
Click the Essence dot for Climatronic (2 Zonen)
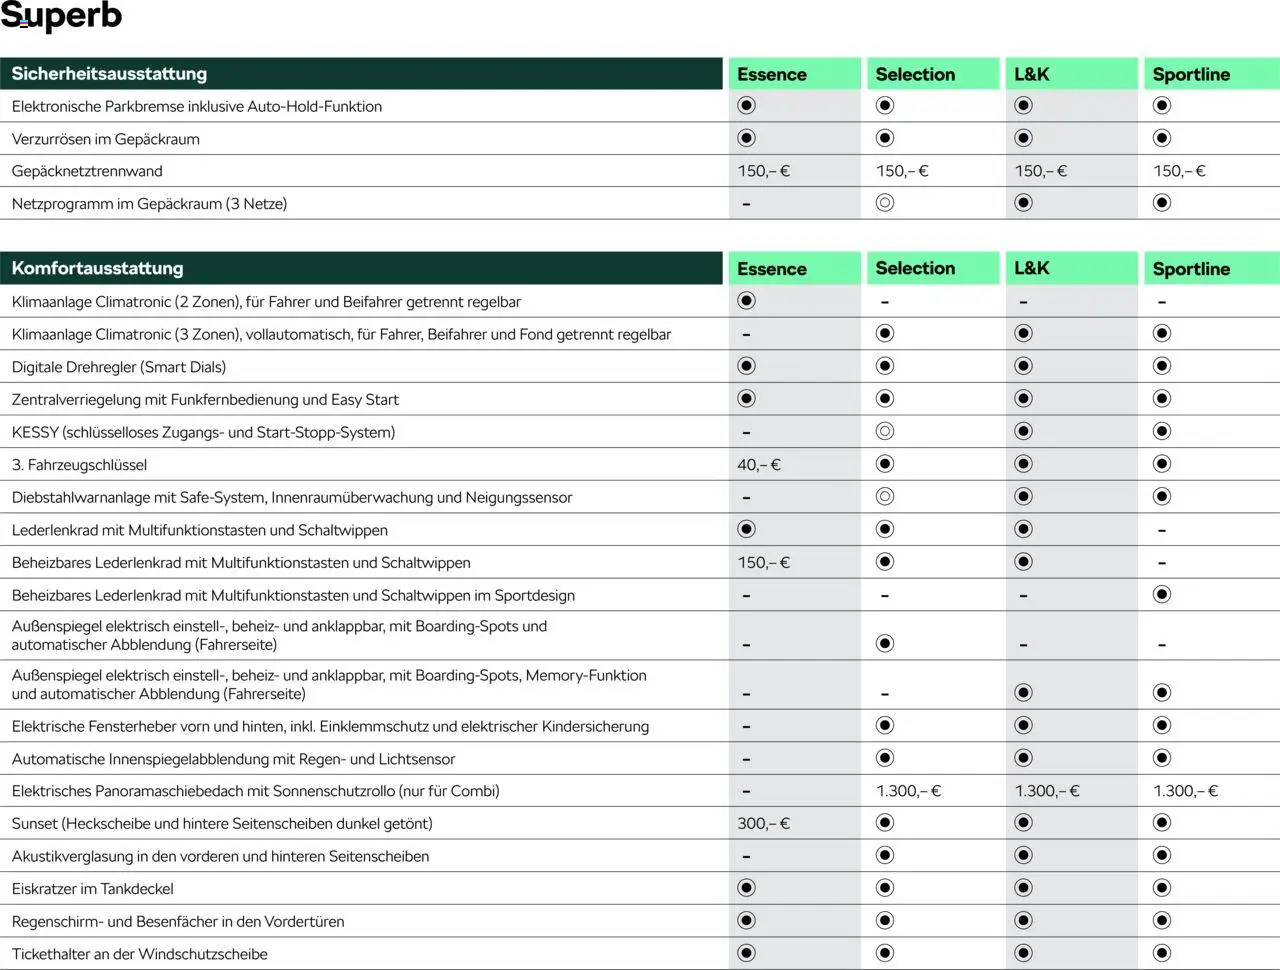click(x=746, y=301)
